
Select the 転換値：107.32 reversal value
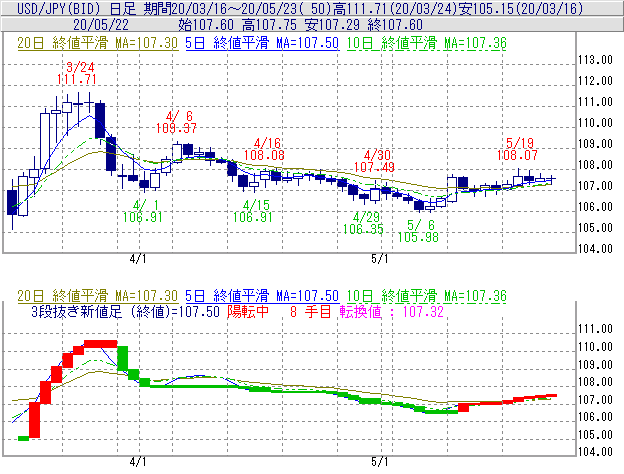point(392,312)
